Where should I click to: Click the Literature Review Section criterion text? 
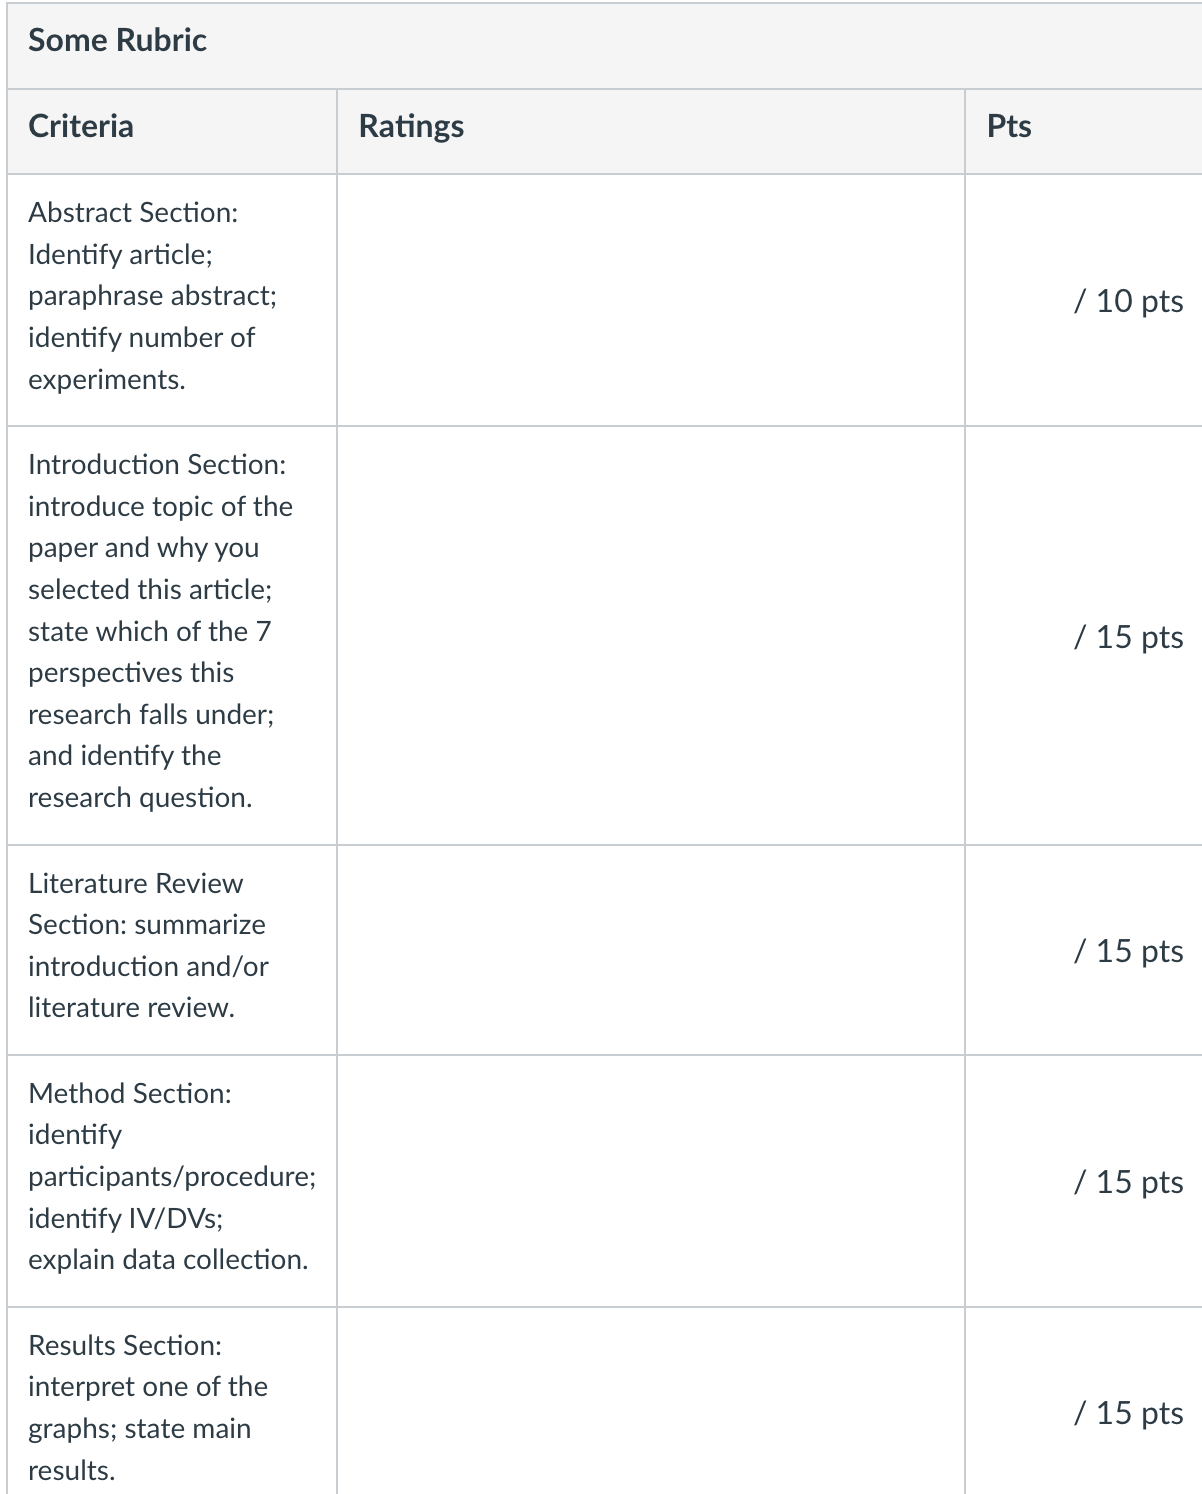148,945
